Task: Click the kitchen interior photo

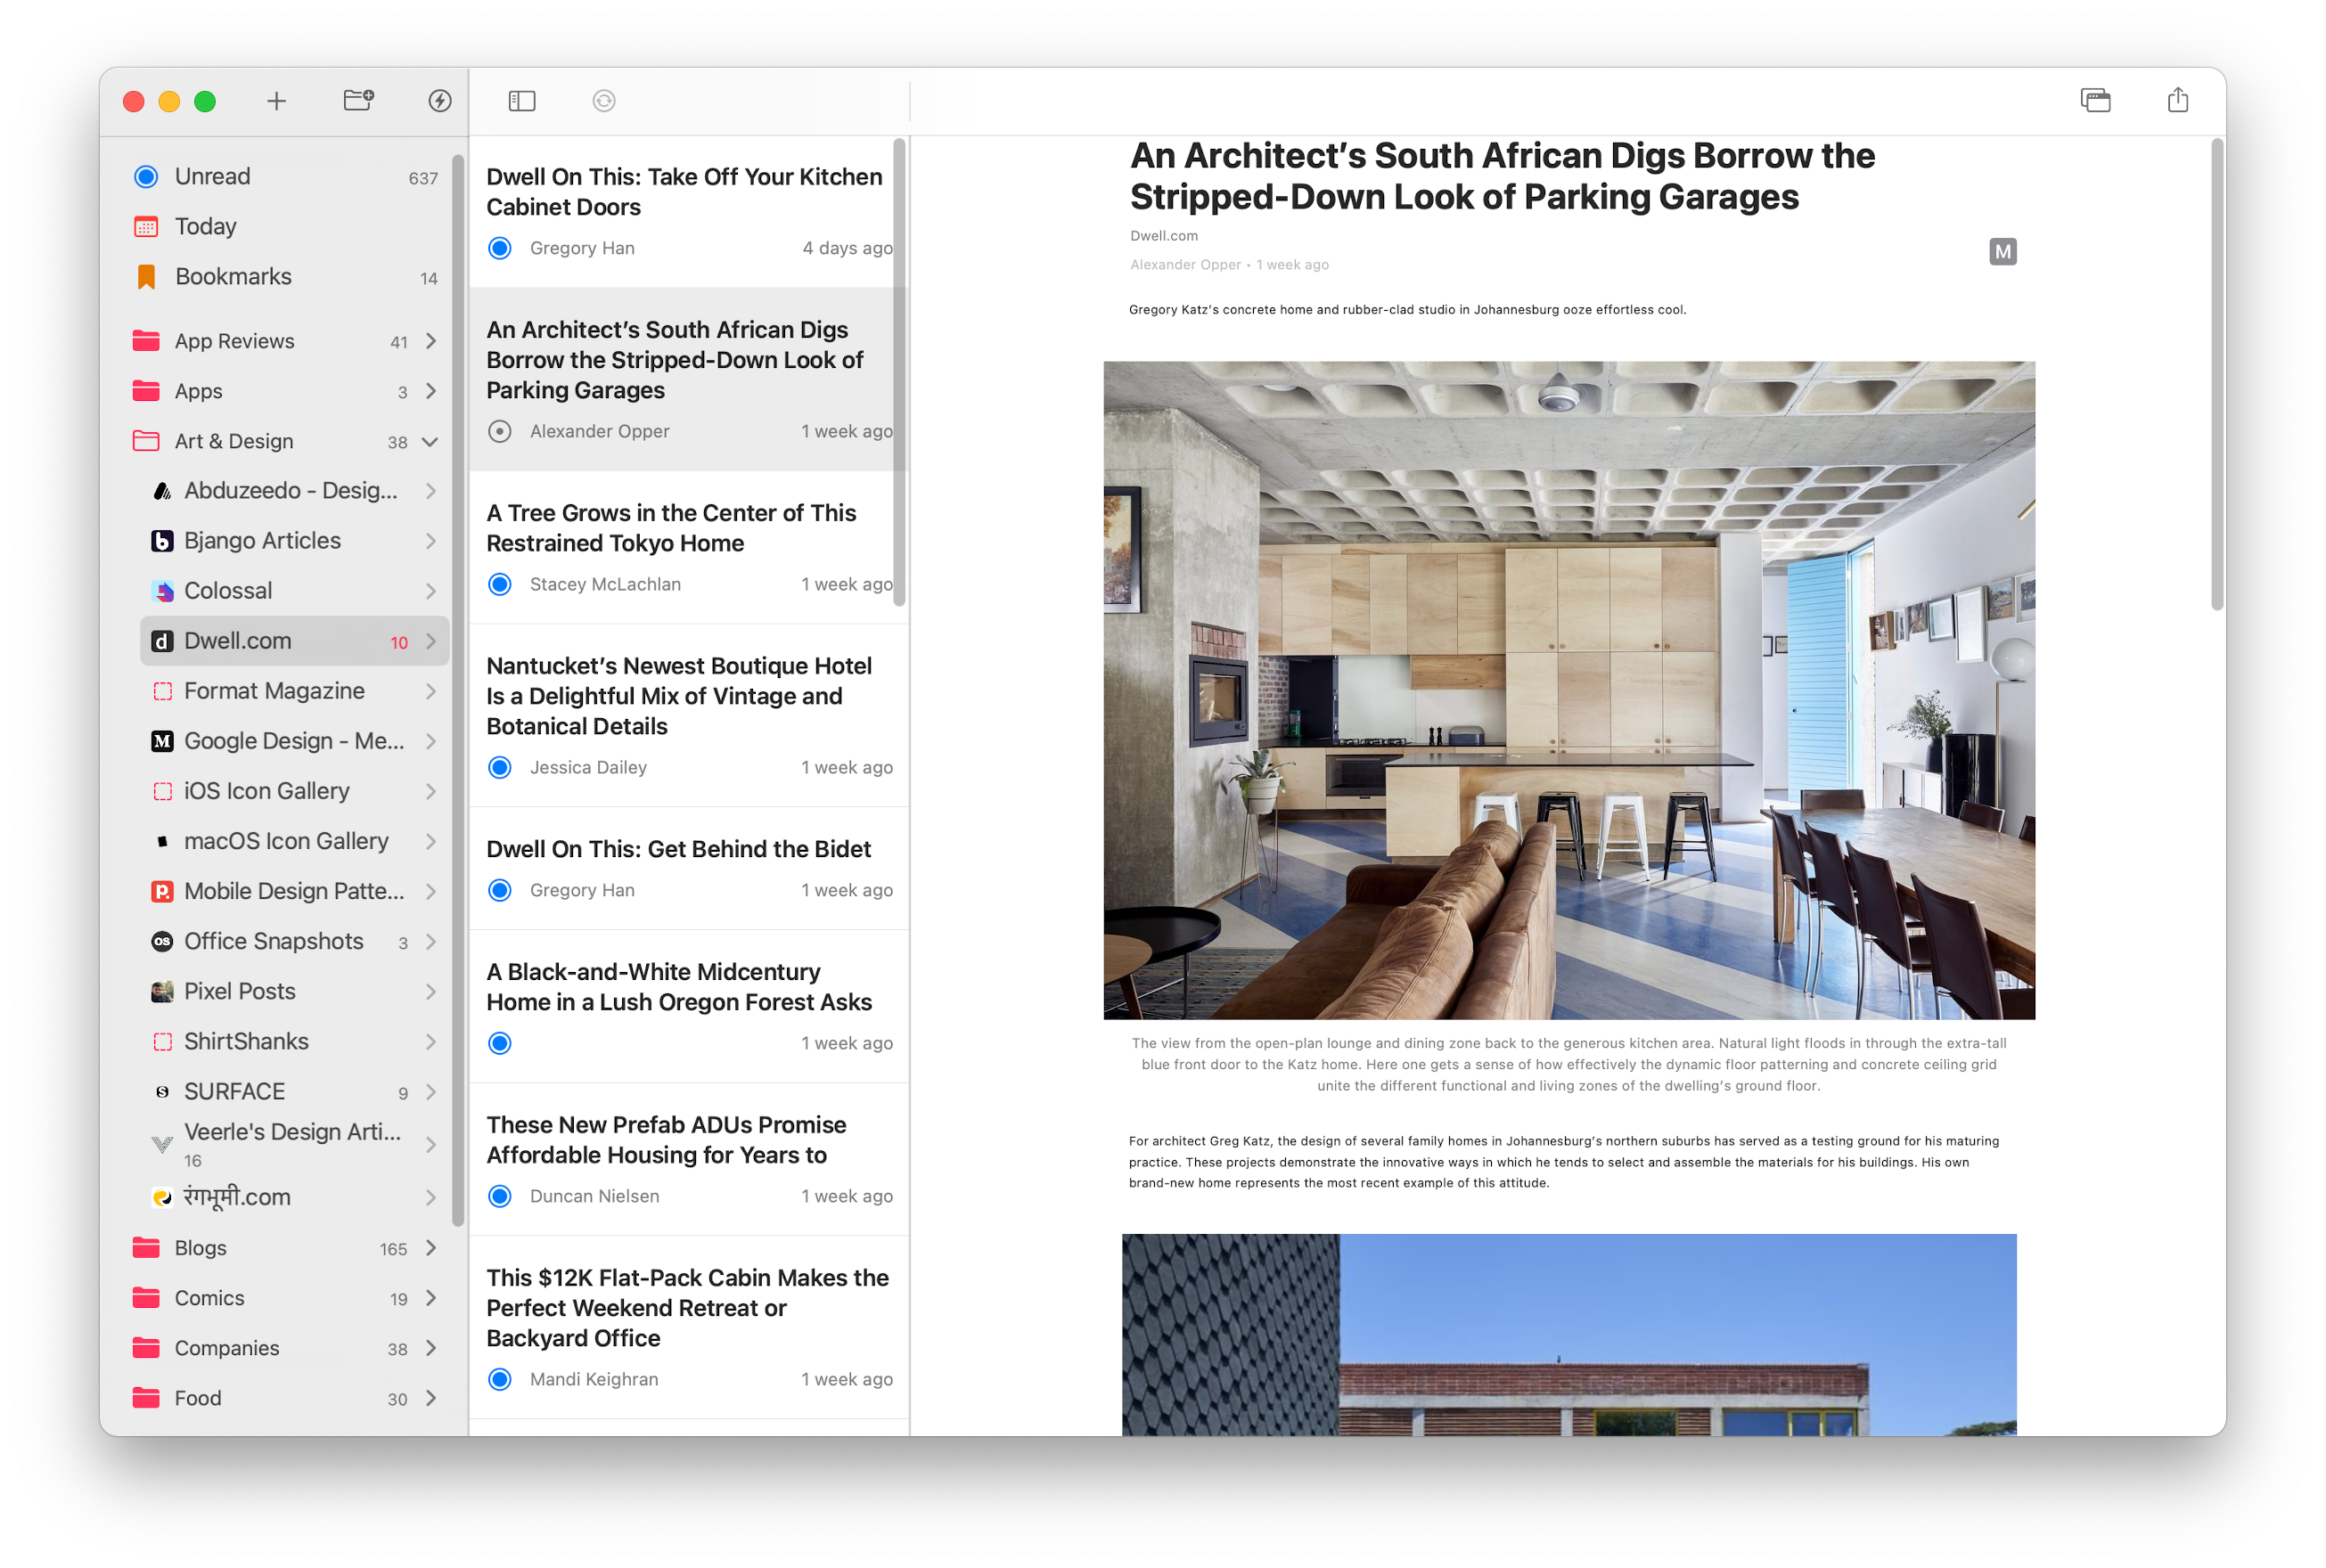Action: [1568, 690]
